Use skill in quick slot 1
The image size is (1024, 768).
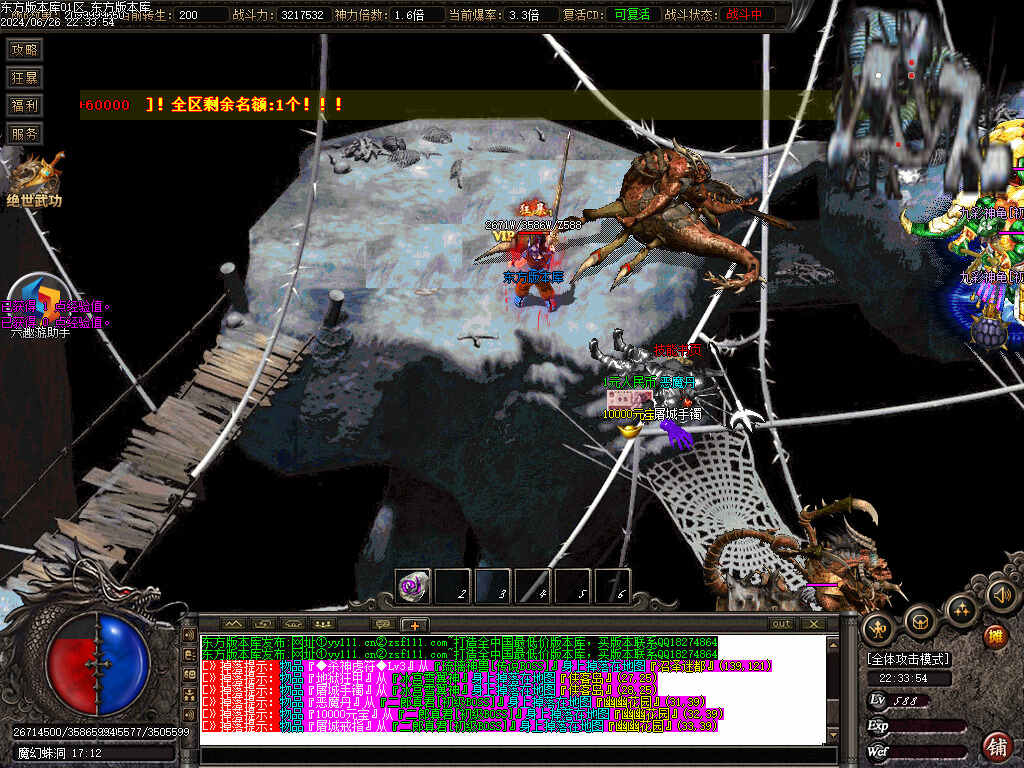[414, 586]
